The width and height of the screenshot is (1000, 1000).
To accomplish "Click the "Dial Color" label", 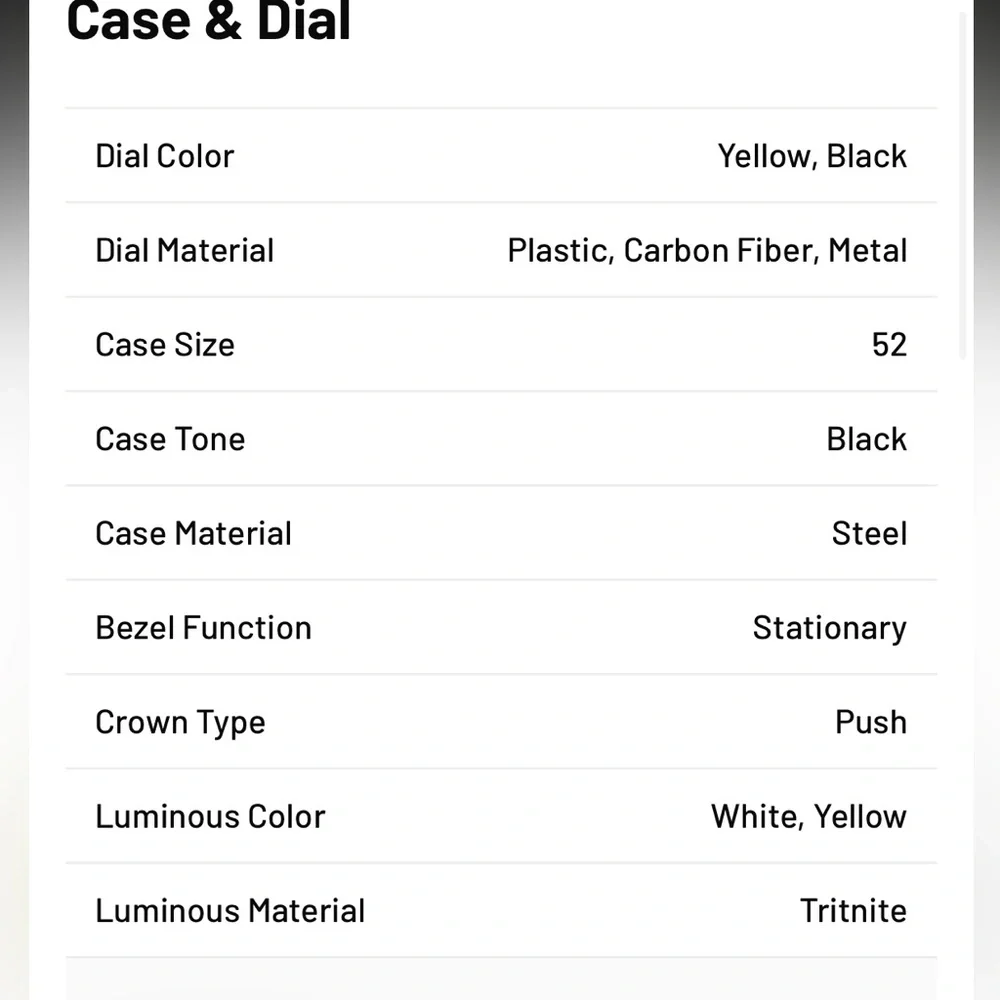I will (x=164, y=156).
